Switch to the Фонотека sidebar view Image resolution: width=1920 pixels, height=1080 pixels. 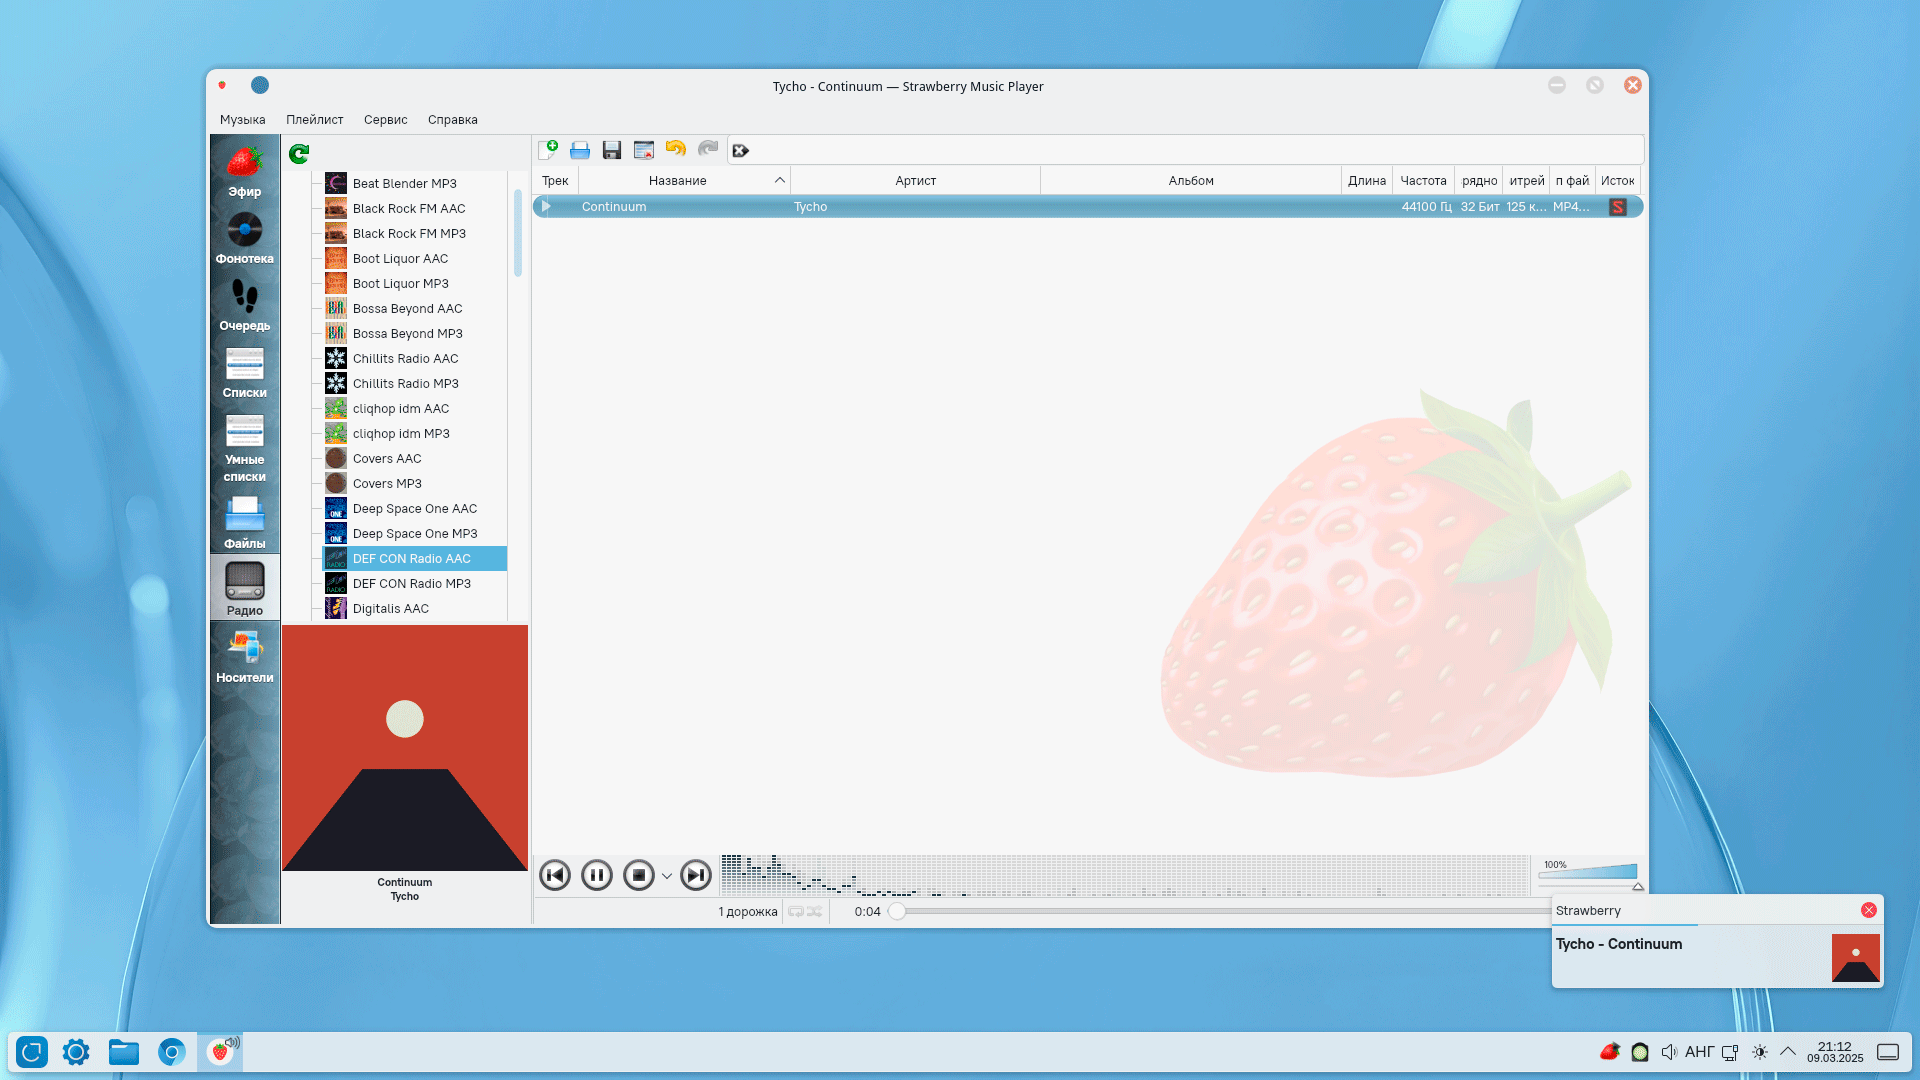pos(244,238)
